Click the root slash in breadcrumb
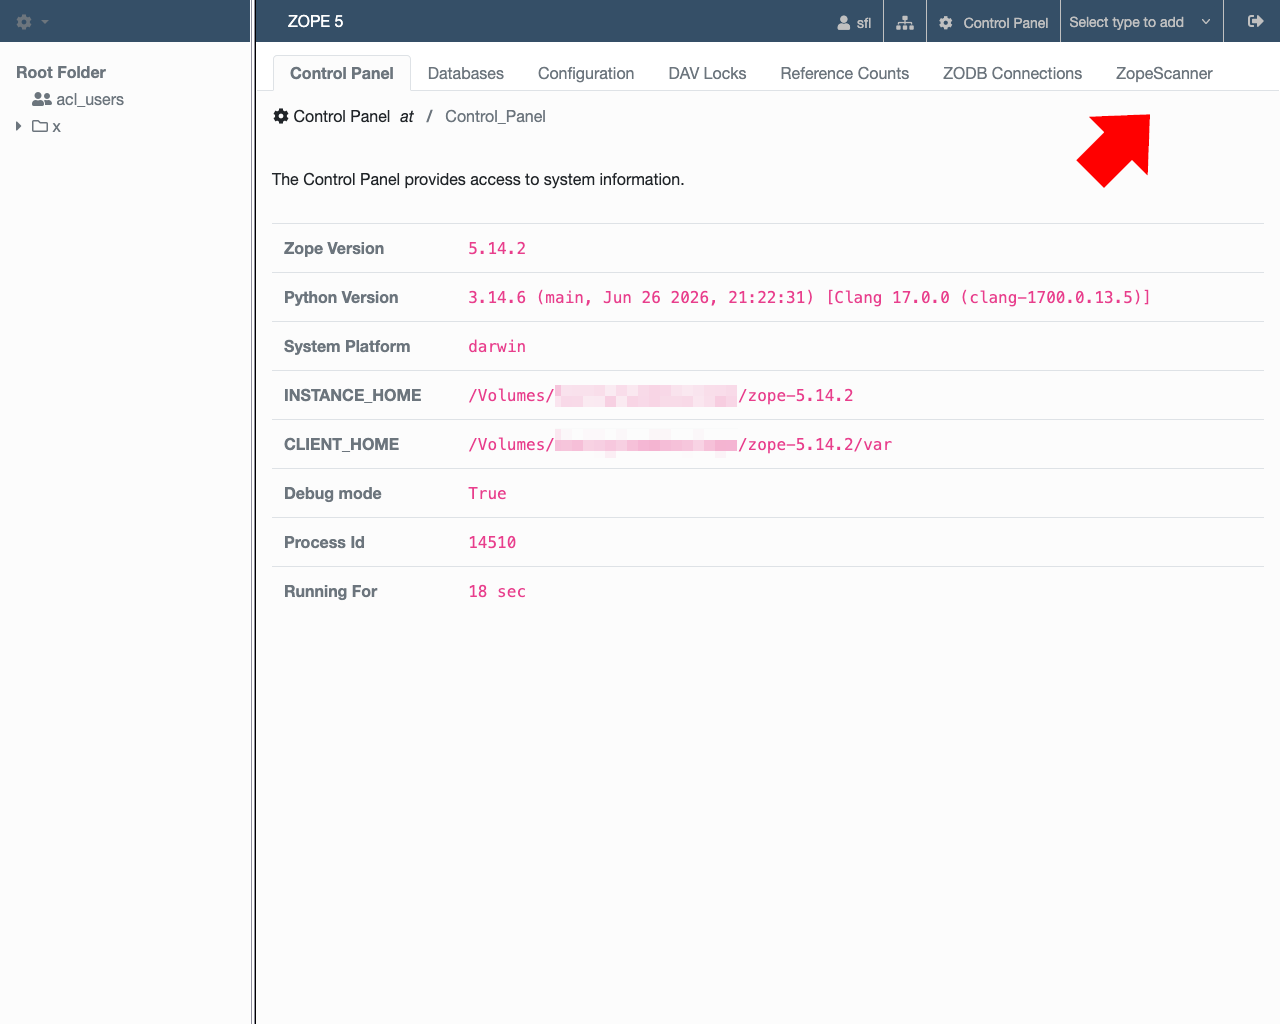 429,116
